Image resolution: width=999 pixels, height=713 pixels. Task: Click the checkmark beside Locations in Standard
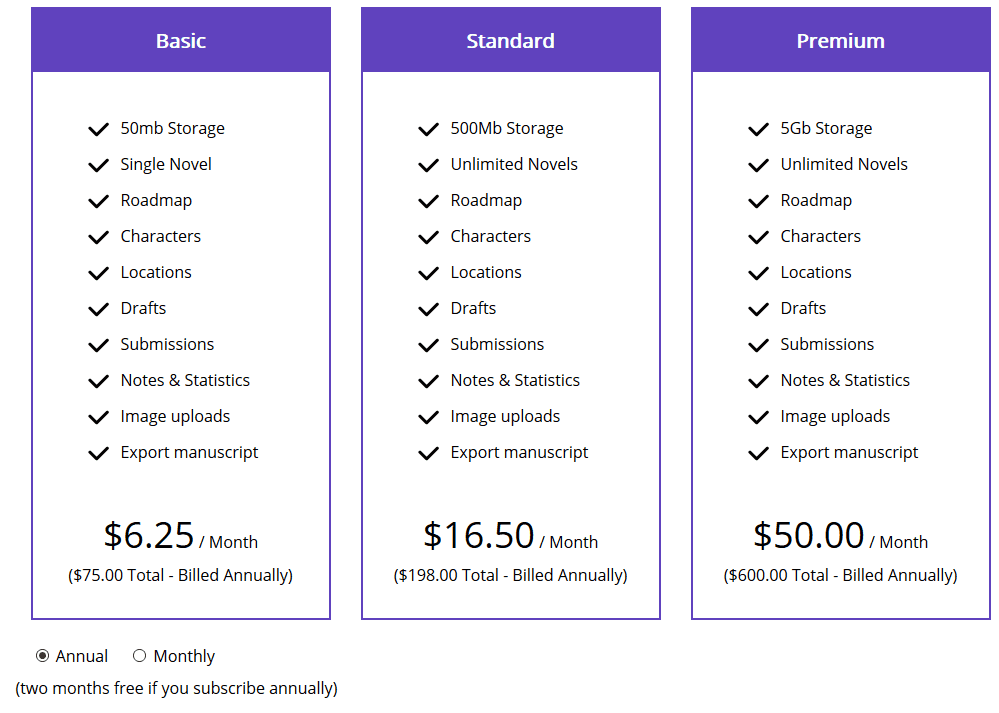click(428, 272)
